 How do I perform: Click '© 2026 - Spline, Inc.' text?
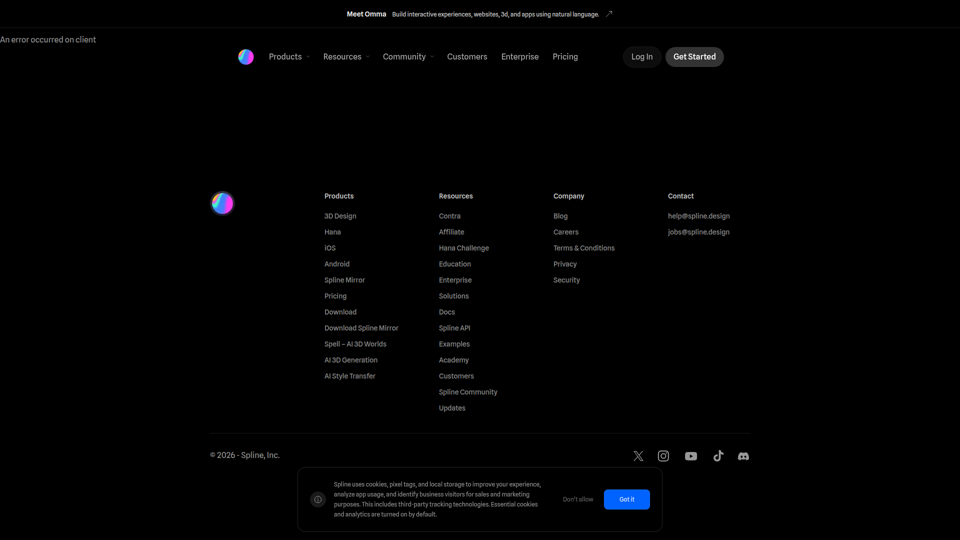tap(245, 455)
